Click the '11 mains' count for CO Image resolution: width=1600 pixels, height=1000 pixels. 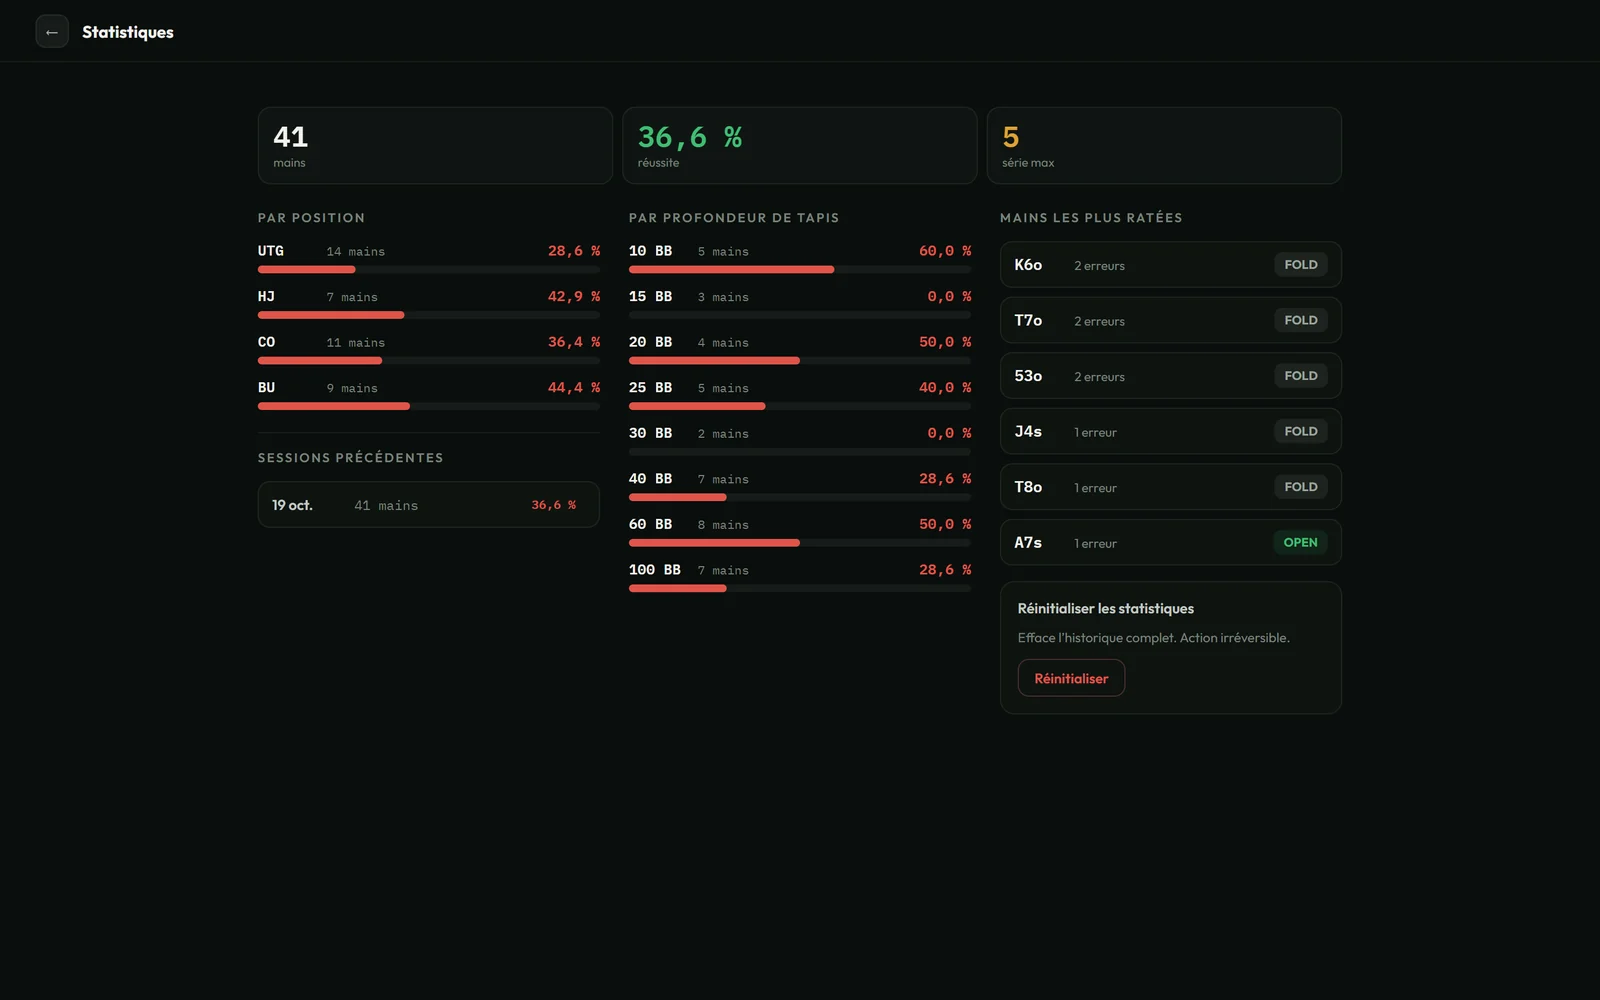pyautogui.click(x=355, y=343)
